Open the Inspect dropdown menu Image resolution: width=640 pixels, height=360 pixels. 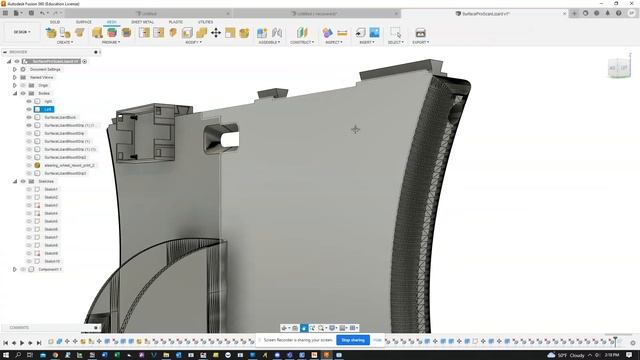point(334,42)
